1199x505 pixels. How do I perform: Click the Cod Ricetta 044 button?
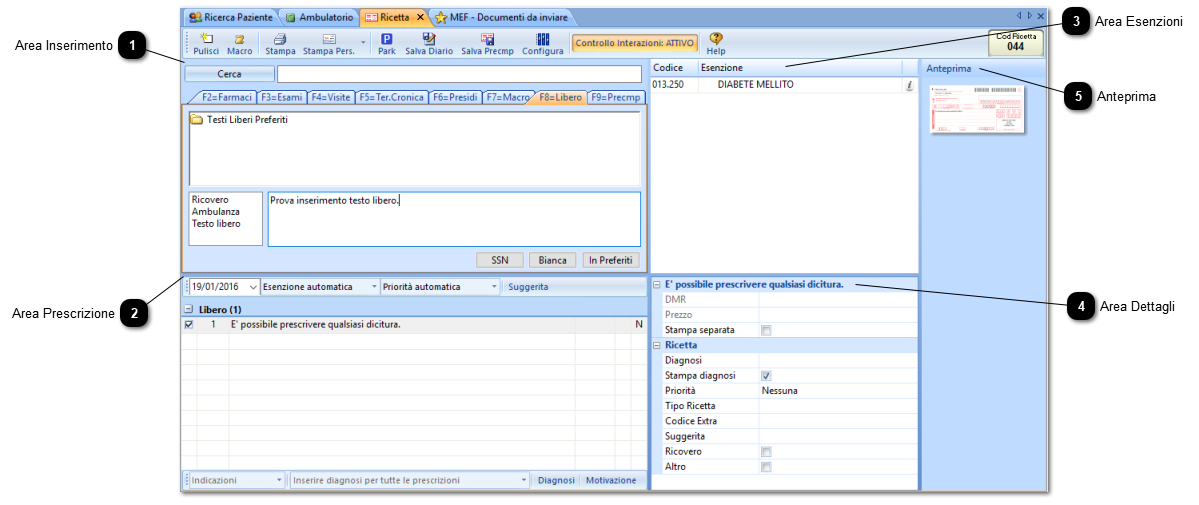pyautogui.click(x=1015, y=43)
